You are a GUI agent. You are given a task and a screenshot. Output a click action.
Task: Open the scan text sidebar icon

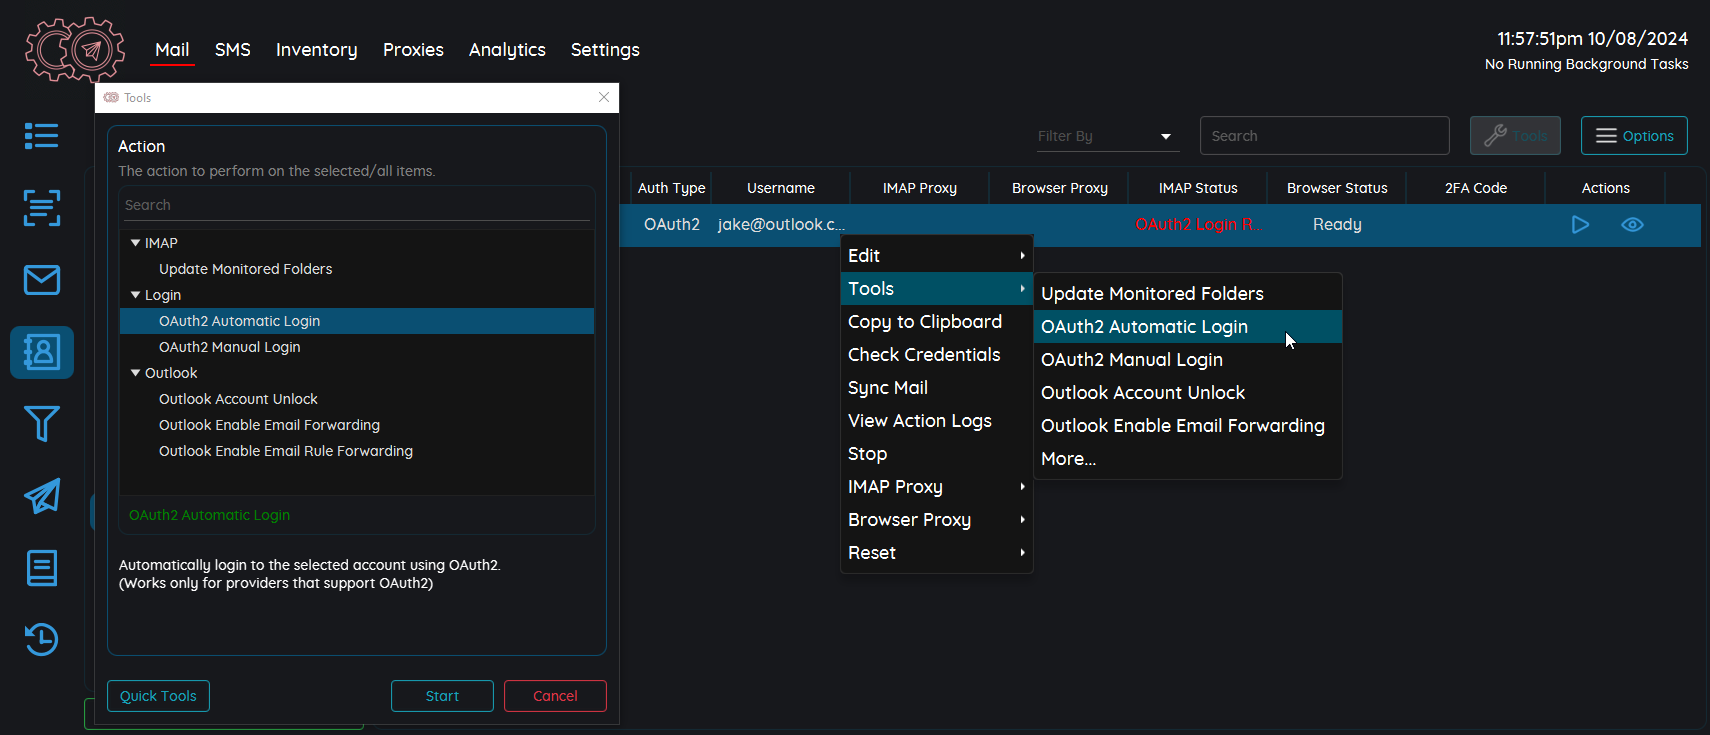41,208
